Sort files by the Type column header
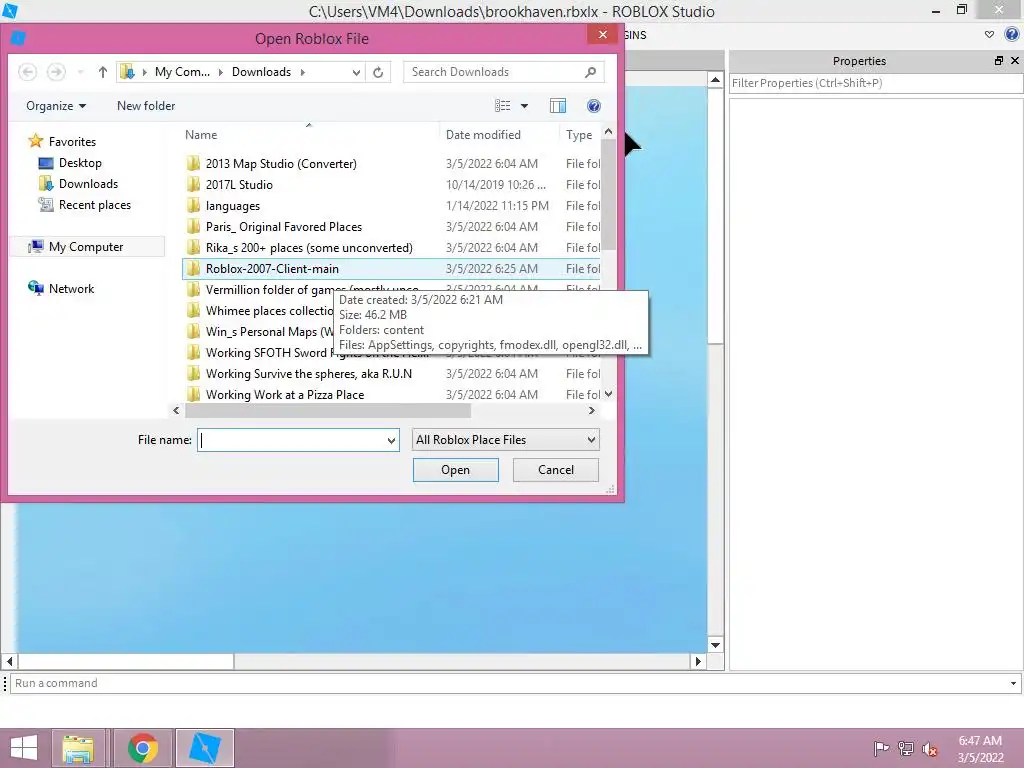The image size is (1024, 768). coord(579,135)
